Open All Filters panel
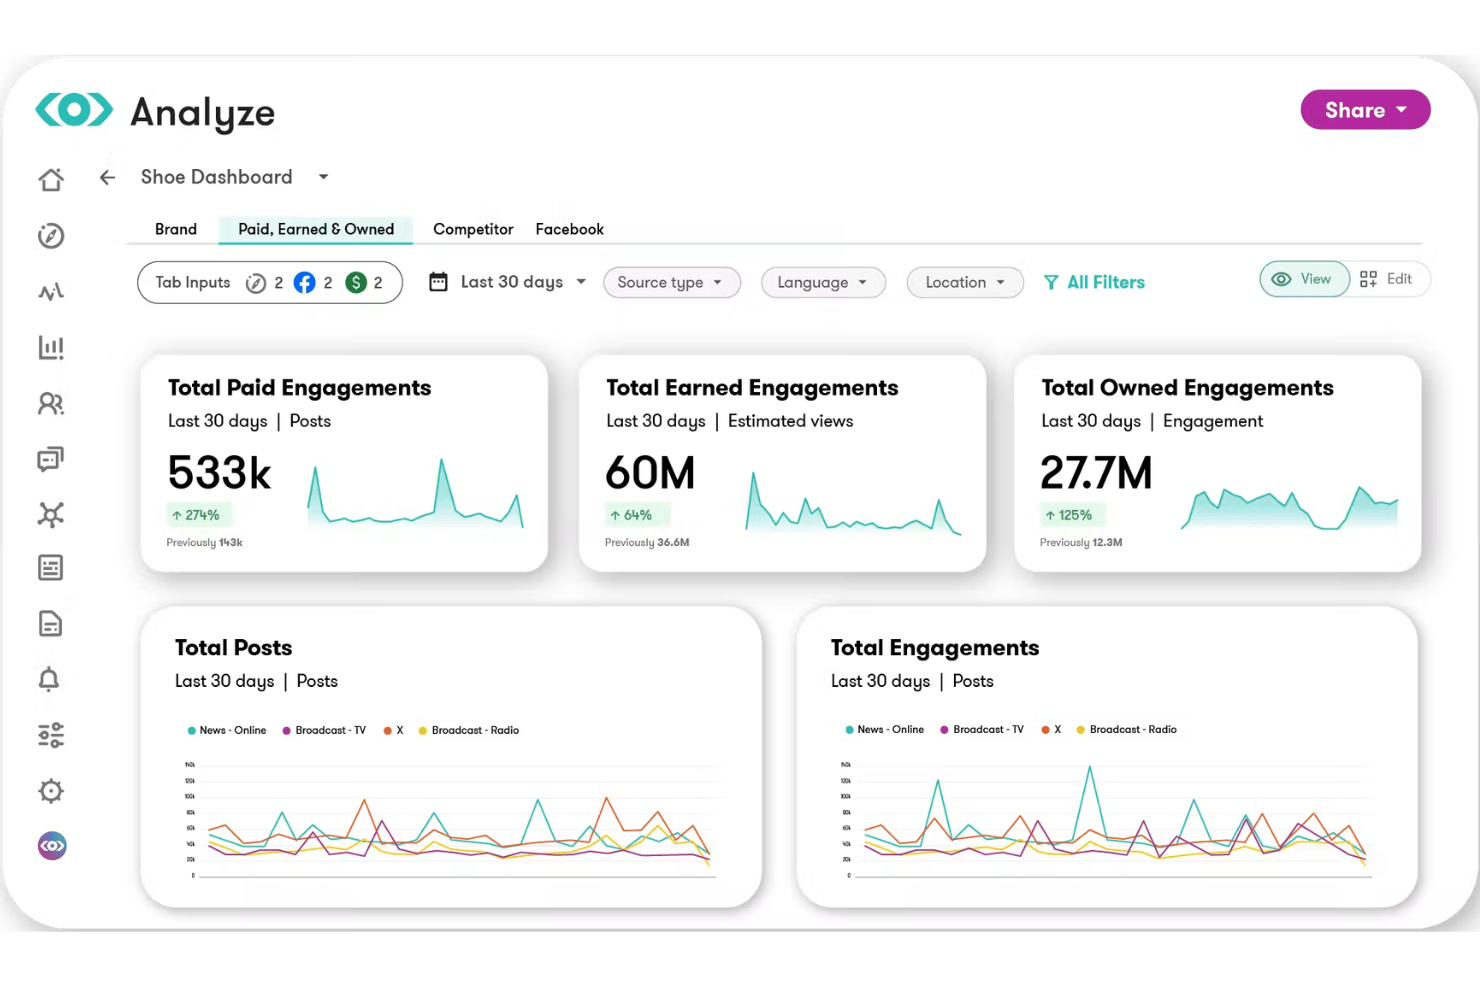 tap(1094, 283)
